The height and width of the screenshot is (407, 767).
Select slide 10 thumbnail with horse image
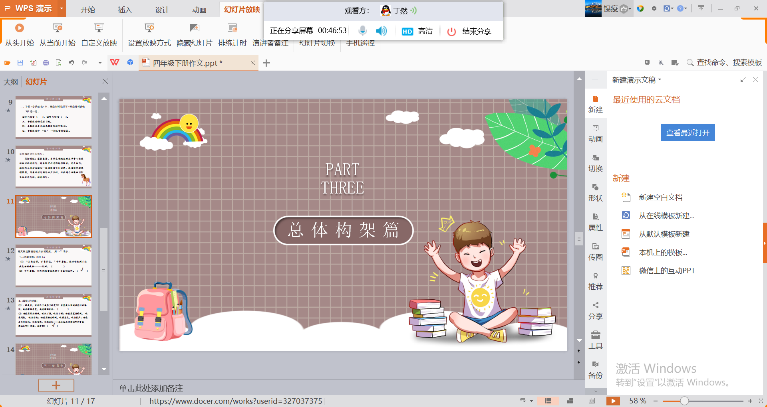tap(54, 167)
